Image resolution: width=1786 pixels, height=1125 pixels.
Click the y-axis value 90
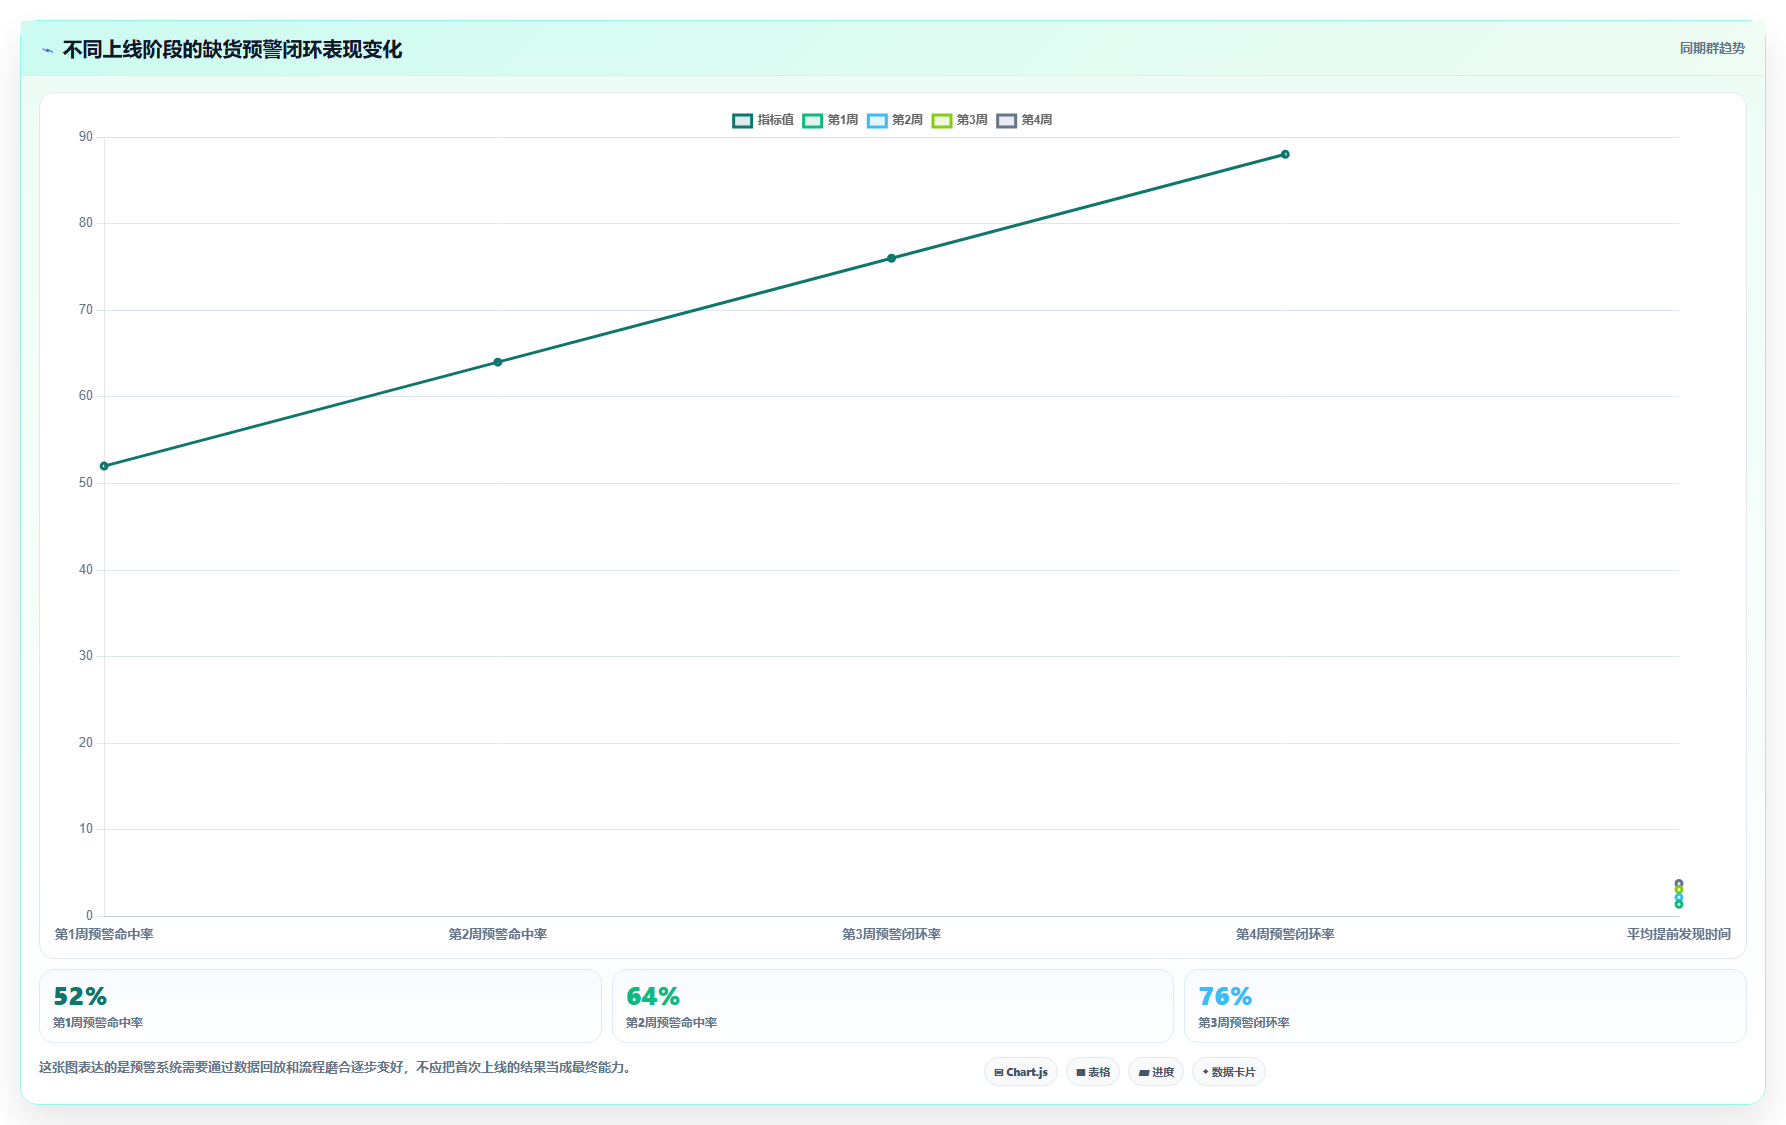click(x=86, y=137)
